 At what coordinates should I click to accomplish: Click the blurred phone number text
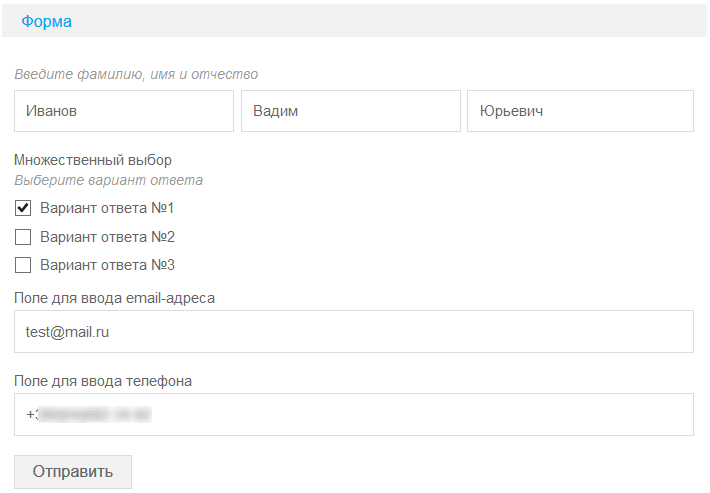(93, 414)
